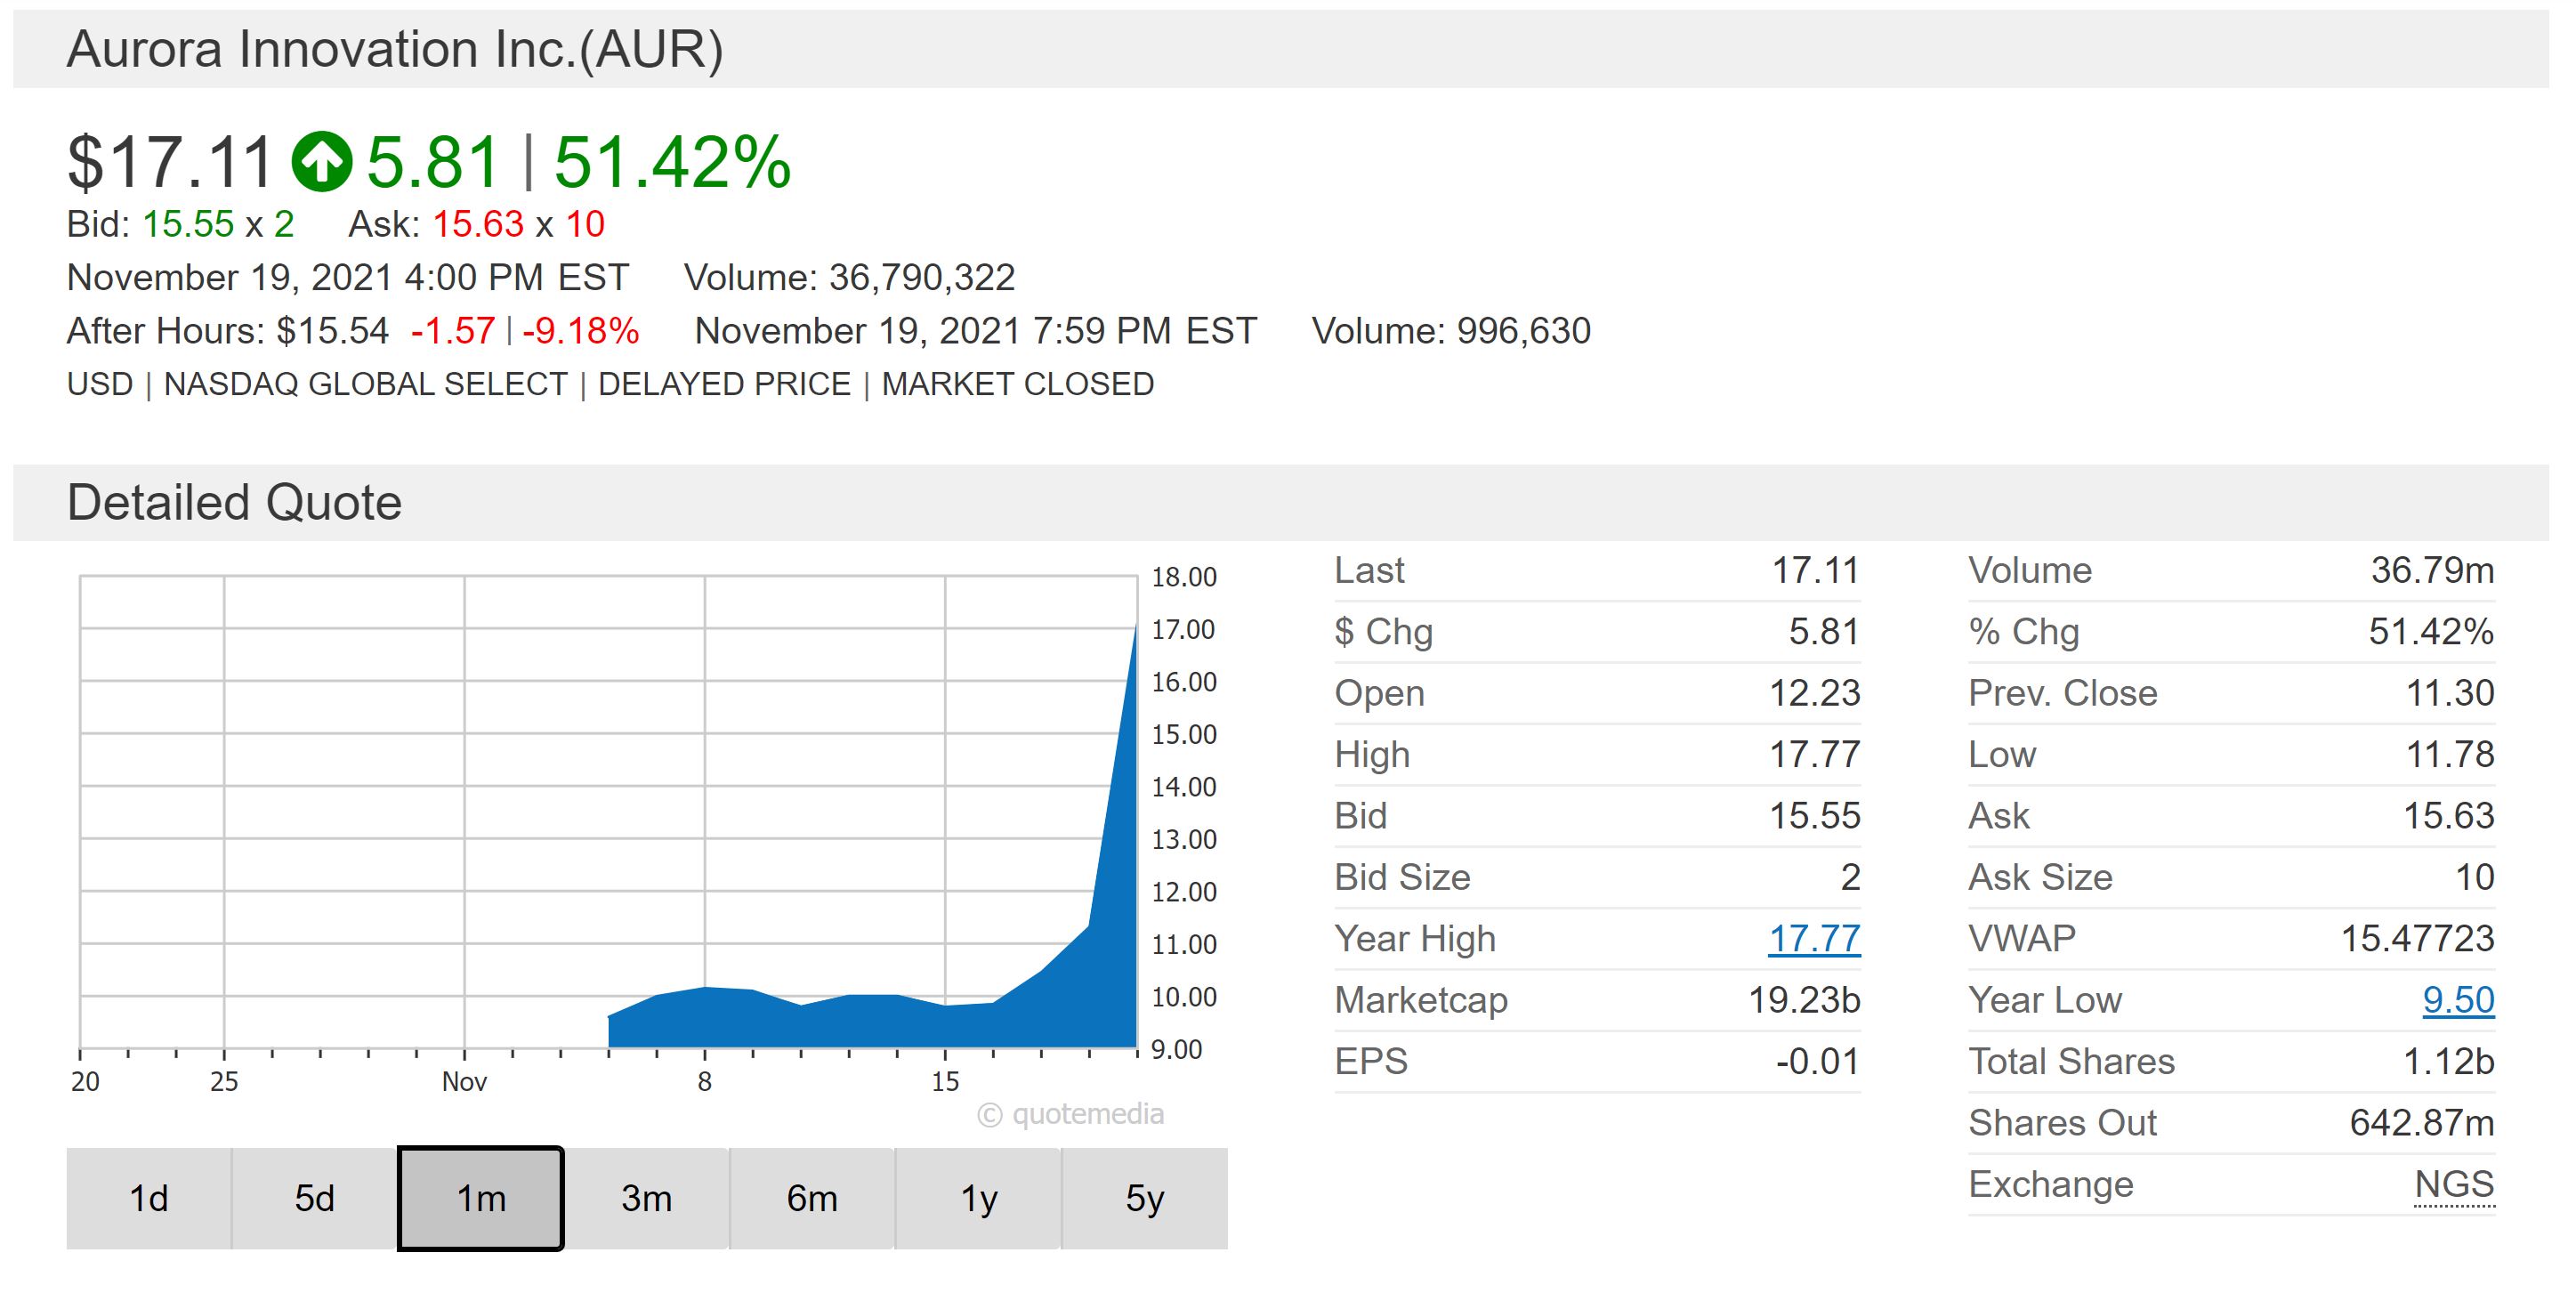This screenshot has width=2576, height=1293.
Task: Switch chart to 6m range
Action: (812, 1198)
